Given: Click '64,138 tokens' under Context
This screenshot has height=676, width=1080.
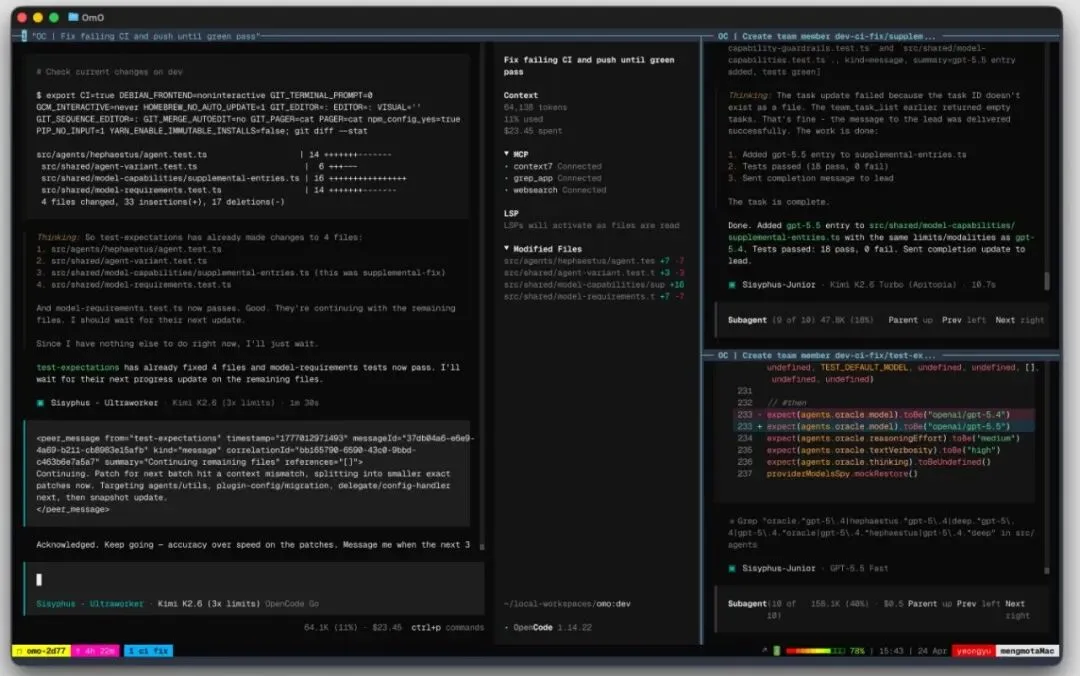Looking at the screenshot, I should [x=535, y=107].
